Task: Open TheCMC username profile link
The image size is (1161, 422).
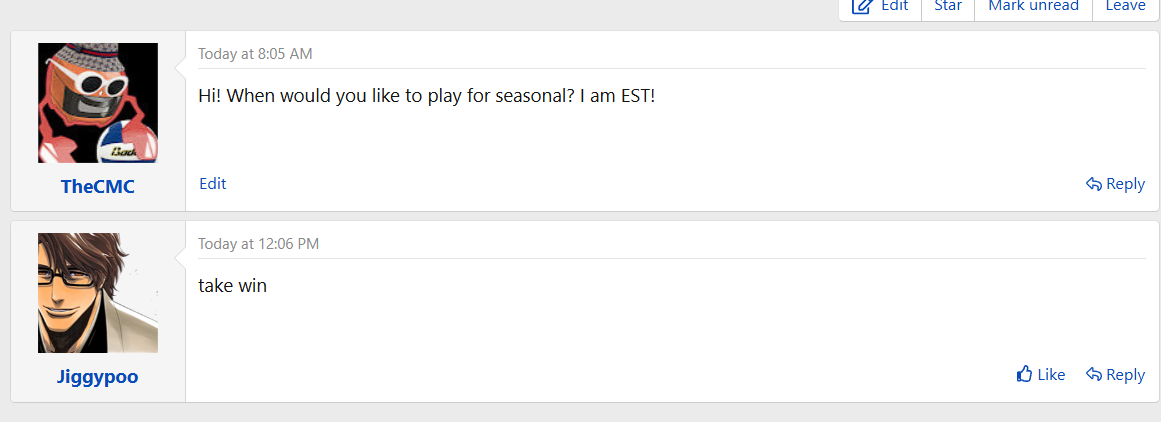Action: point(97,187)
